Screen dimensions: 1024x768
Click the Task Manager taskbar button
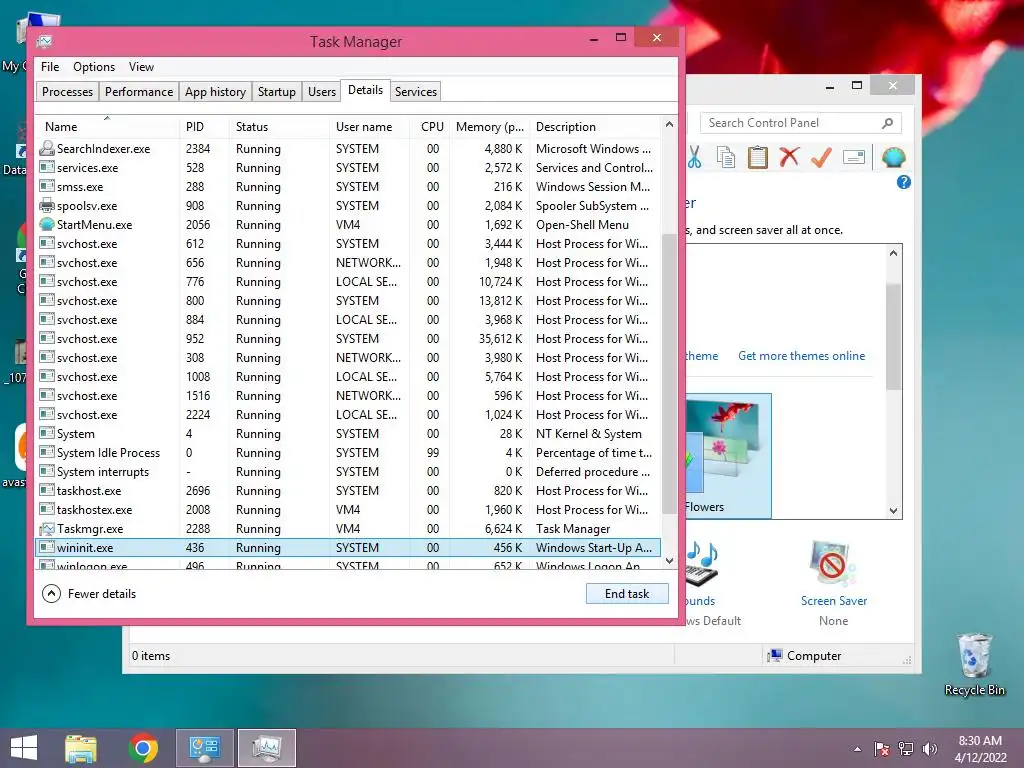tap(266, 748)
